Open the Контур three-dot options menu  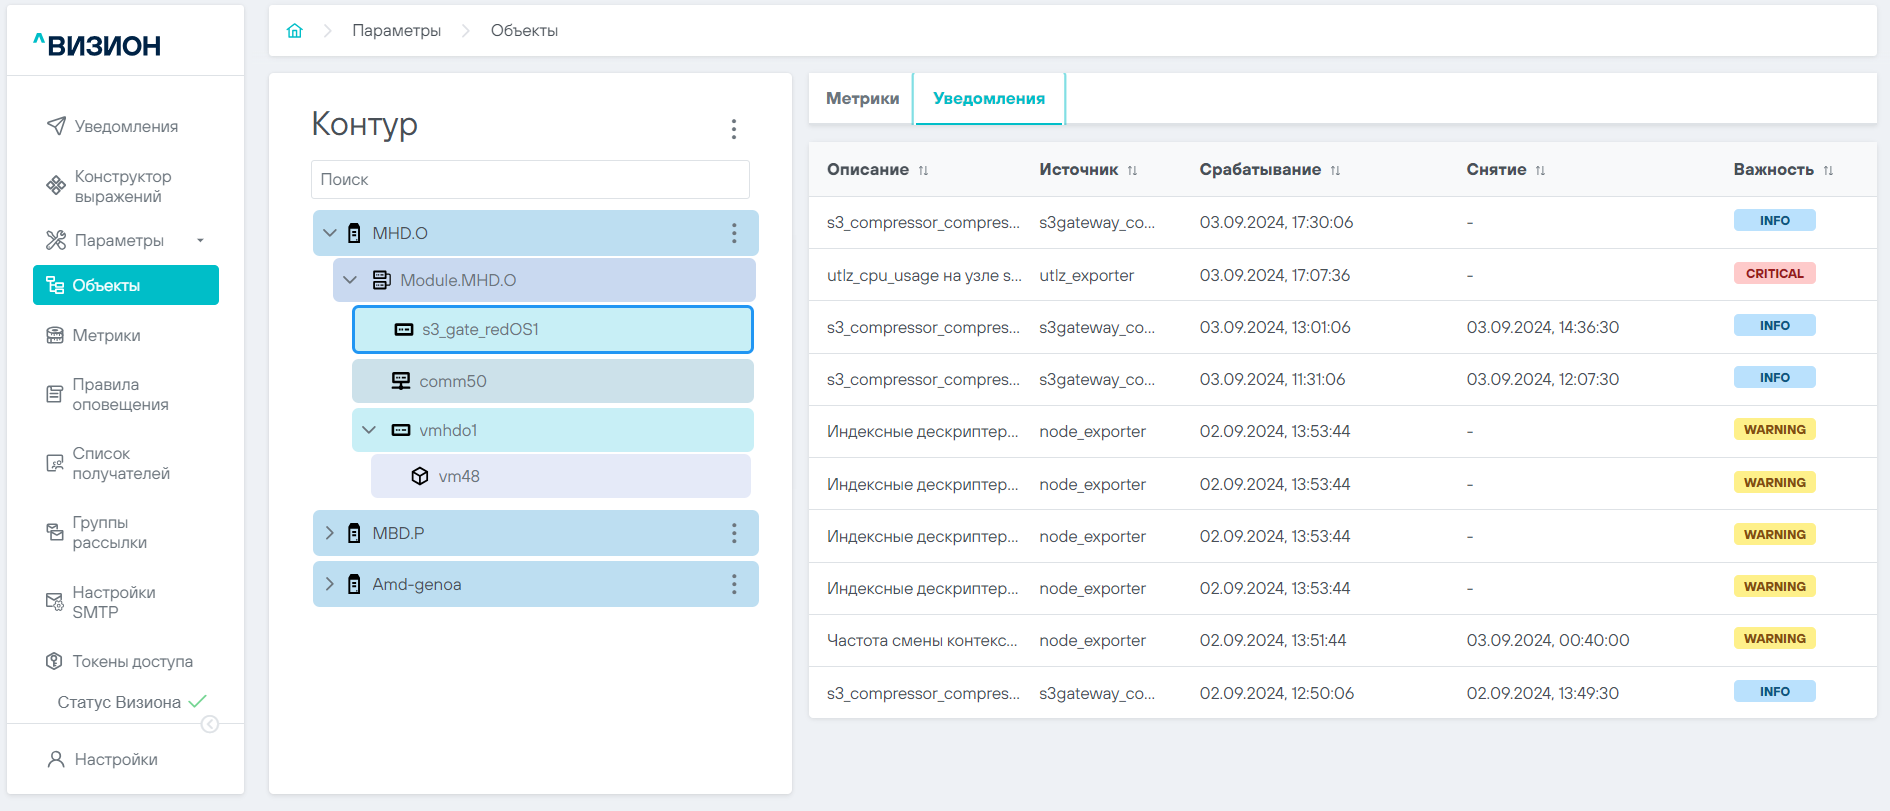click(x=733, y=129)
